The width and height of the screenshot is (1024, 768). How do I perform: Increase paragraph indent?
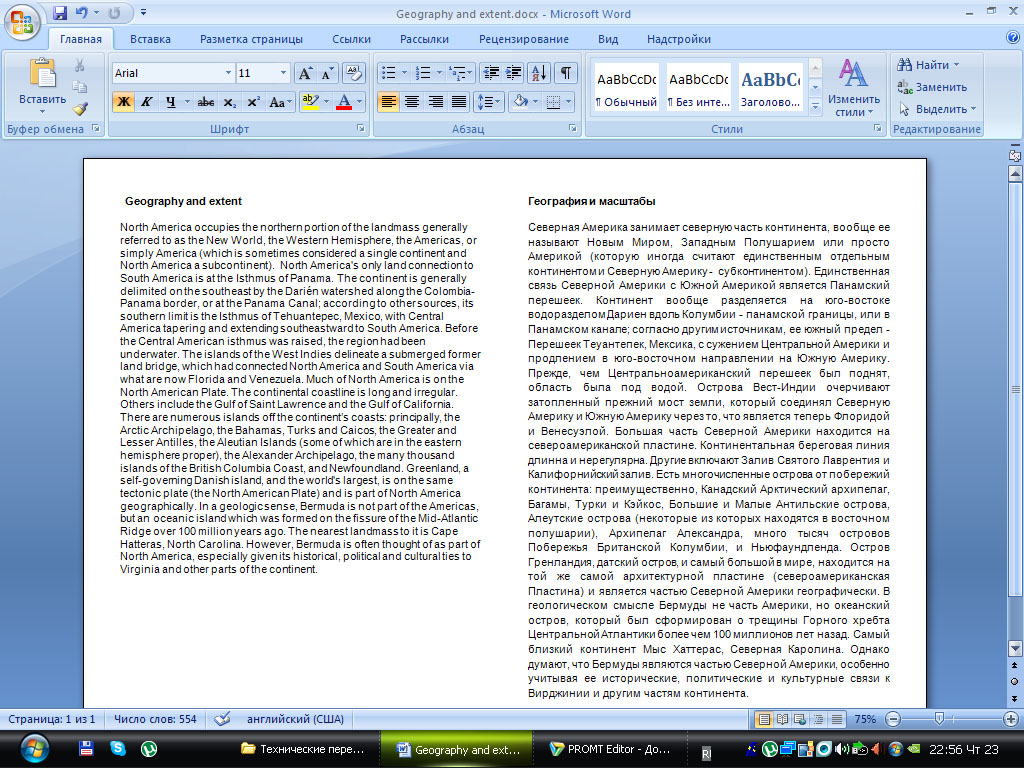[514, 73]
